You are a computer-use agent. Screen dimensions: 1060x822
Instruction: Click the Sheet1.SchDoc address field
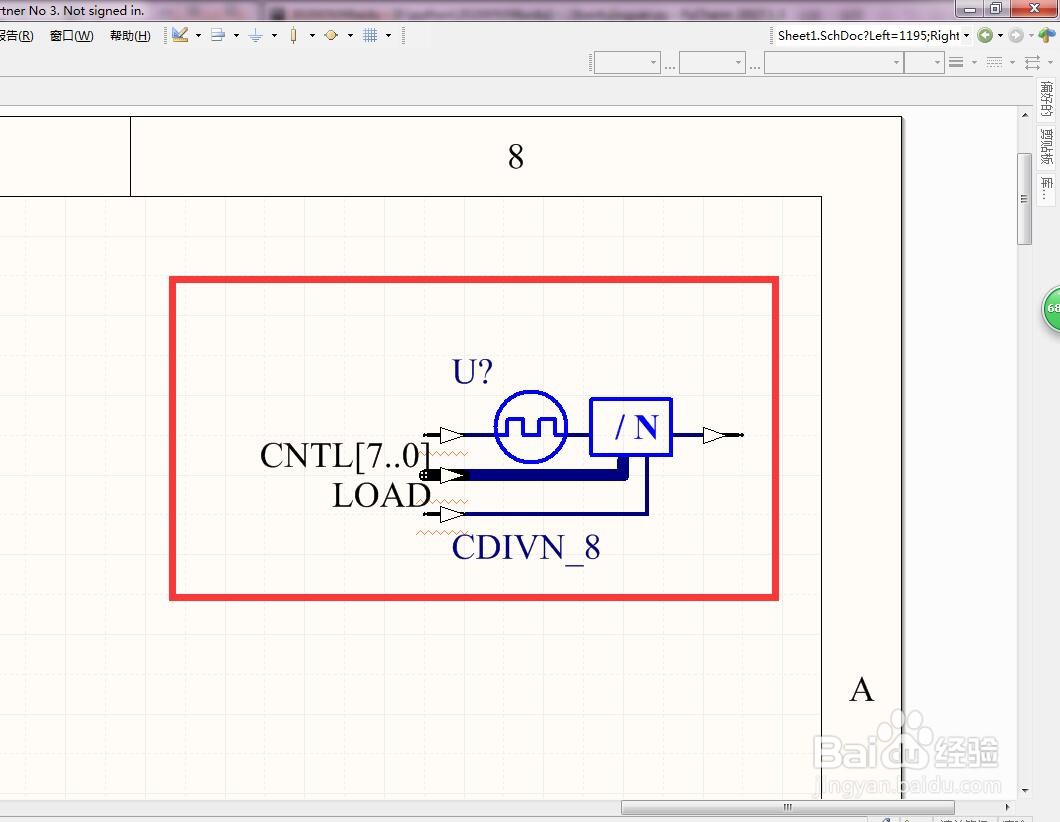tap(868, 35)
